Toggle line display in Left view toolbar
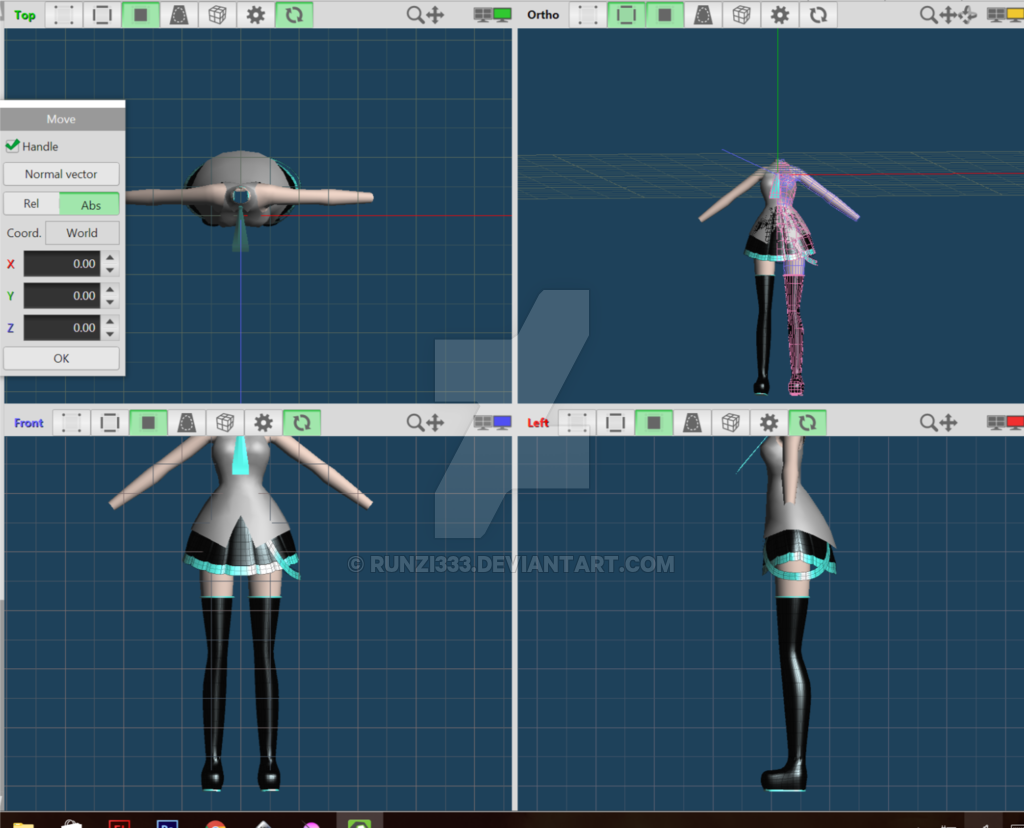Screen dimensions: 1024x828 click(x=615, y=422)
